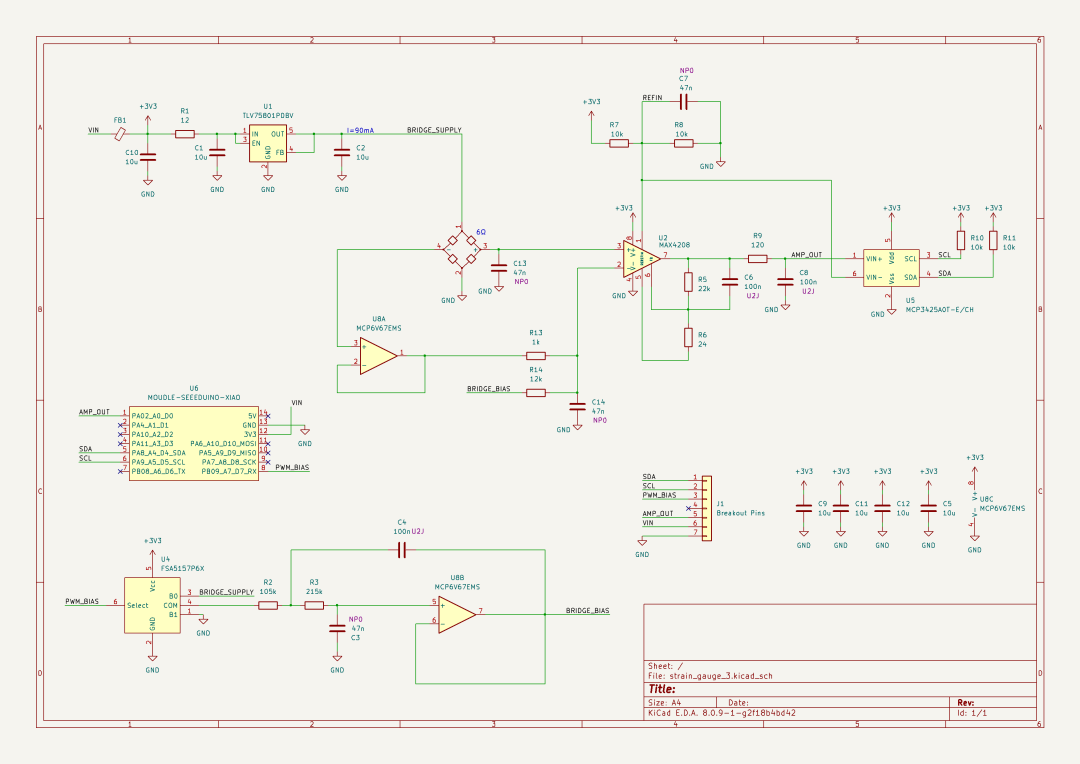Select the File: strain_gauge_3.kicad_sch title-block text
1080x764 pixels.
[710, 676]
